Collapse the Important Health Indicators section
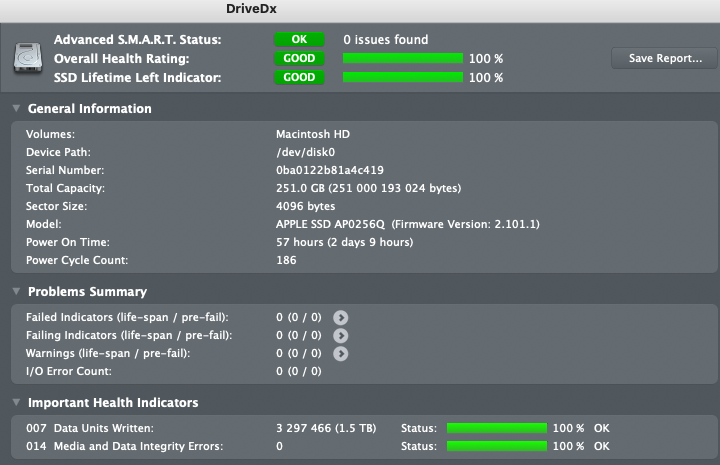Viewport: 720px width, 465px height. [17, 403]
